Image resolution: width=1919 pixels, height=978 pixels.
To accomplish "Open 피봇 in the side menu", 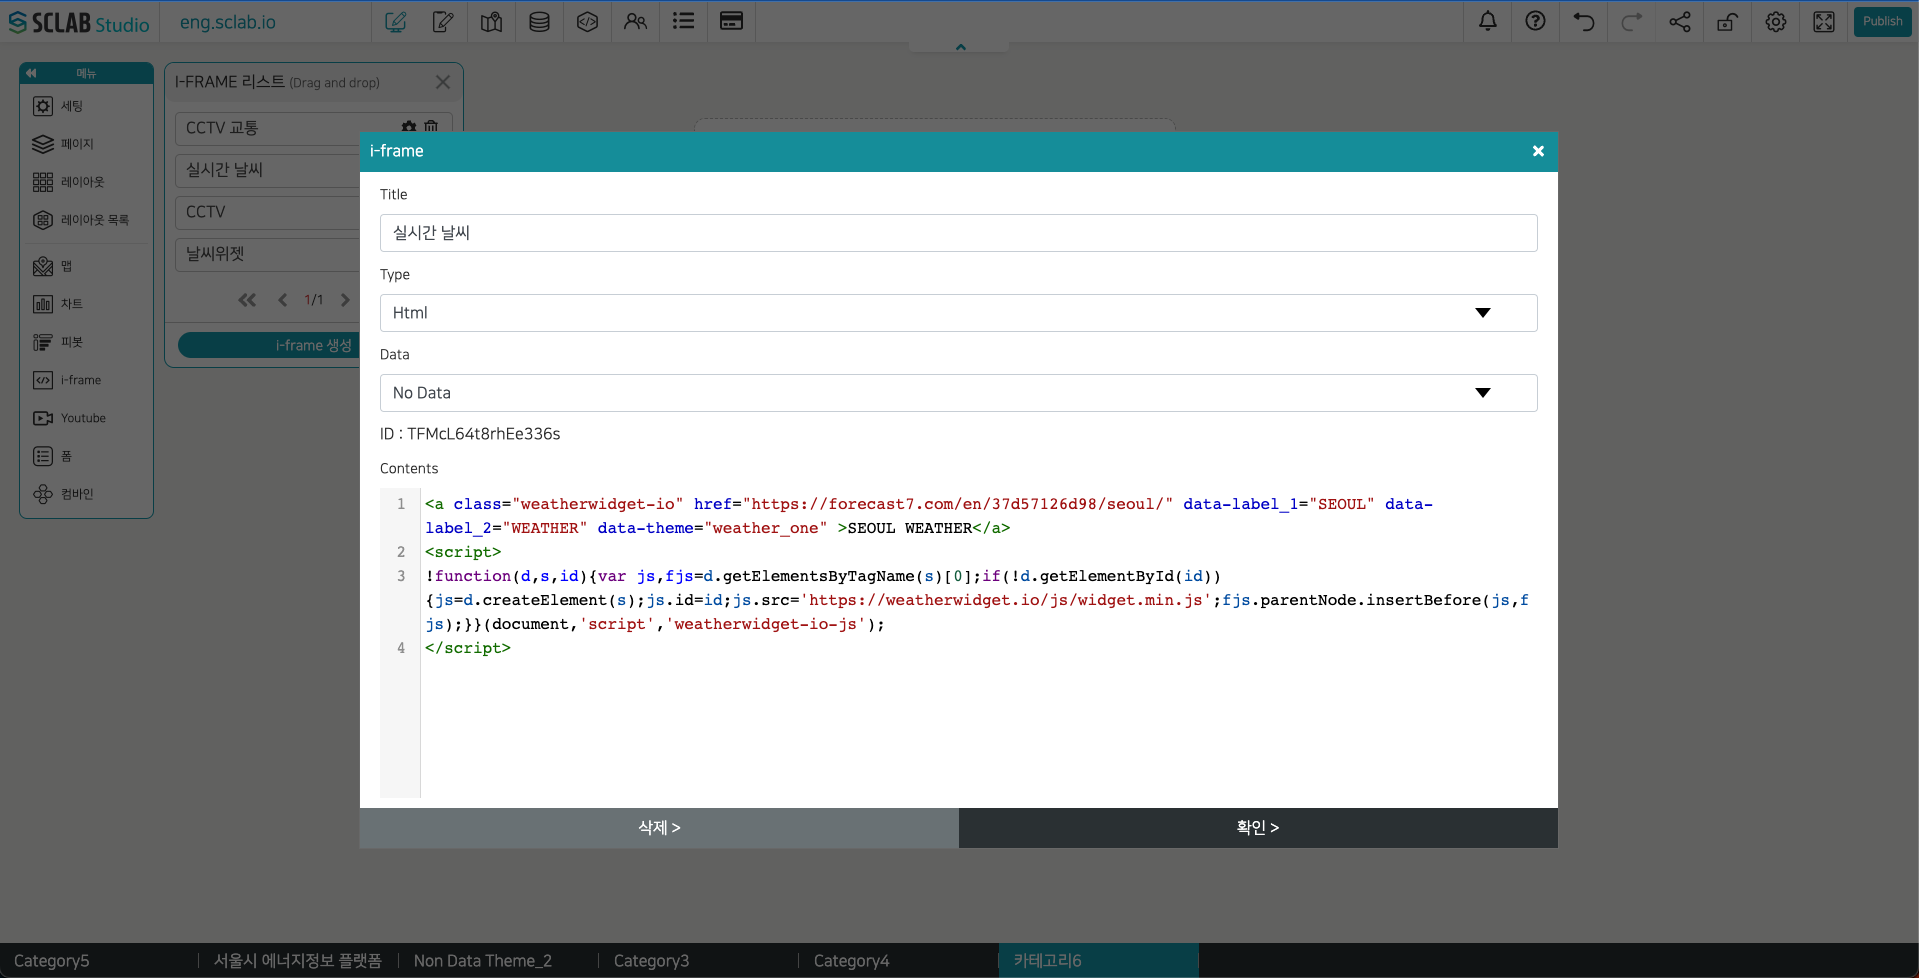I will coord(86,342).
